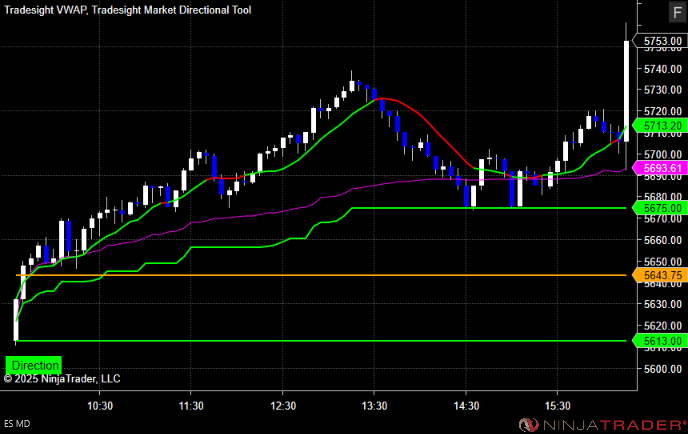Select the orange 5643.75 price marker
This screenshot has width=688, height=434.
tap(659, 275)
